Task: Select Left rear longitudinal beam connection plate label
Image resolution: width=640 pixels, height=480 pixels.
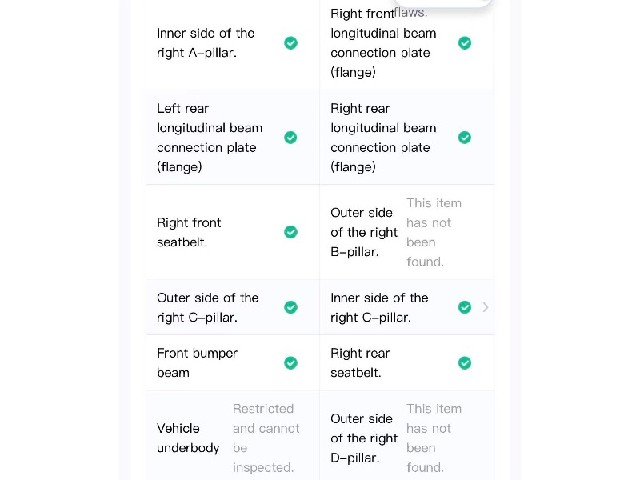Action: pyautogui.click(x=210, y=138)
